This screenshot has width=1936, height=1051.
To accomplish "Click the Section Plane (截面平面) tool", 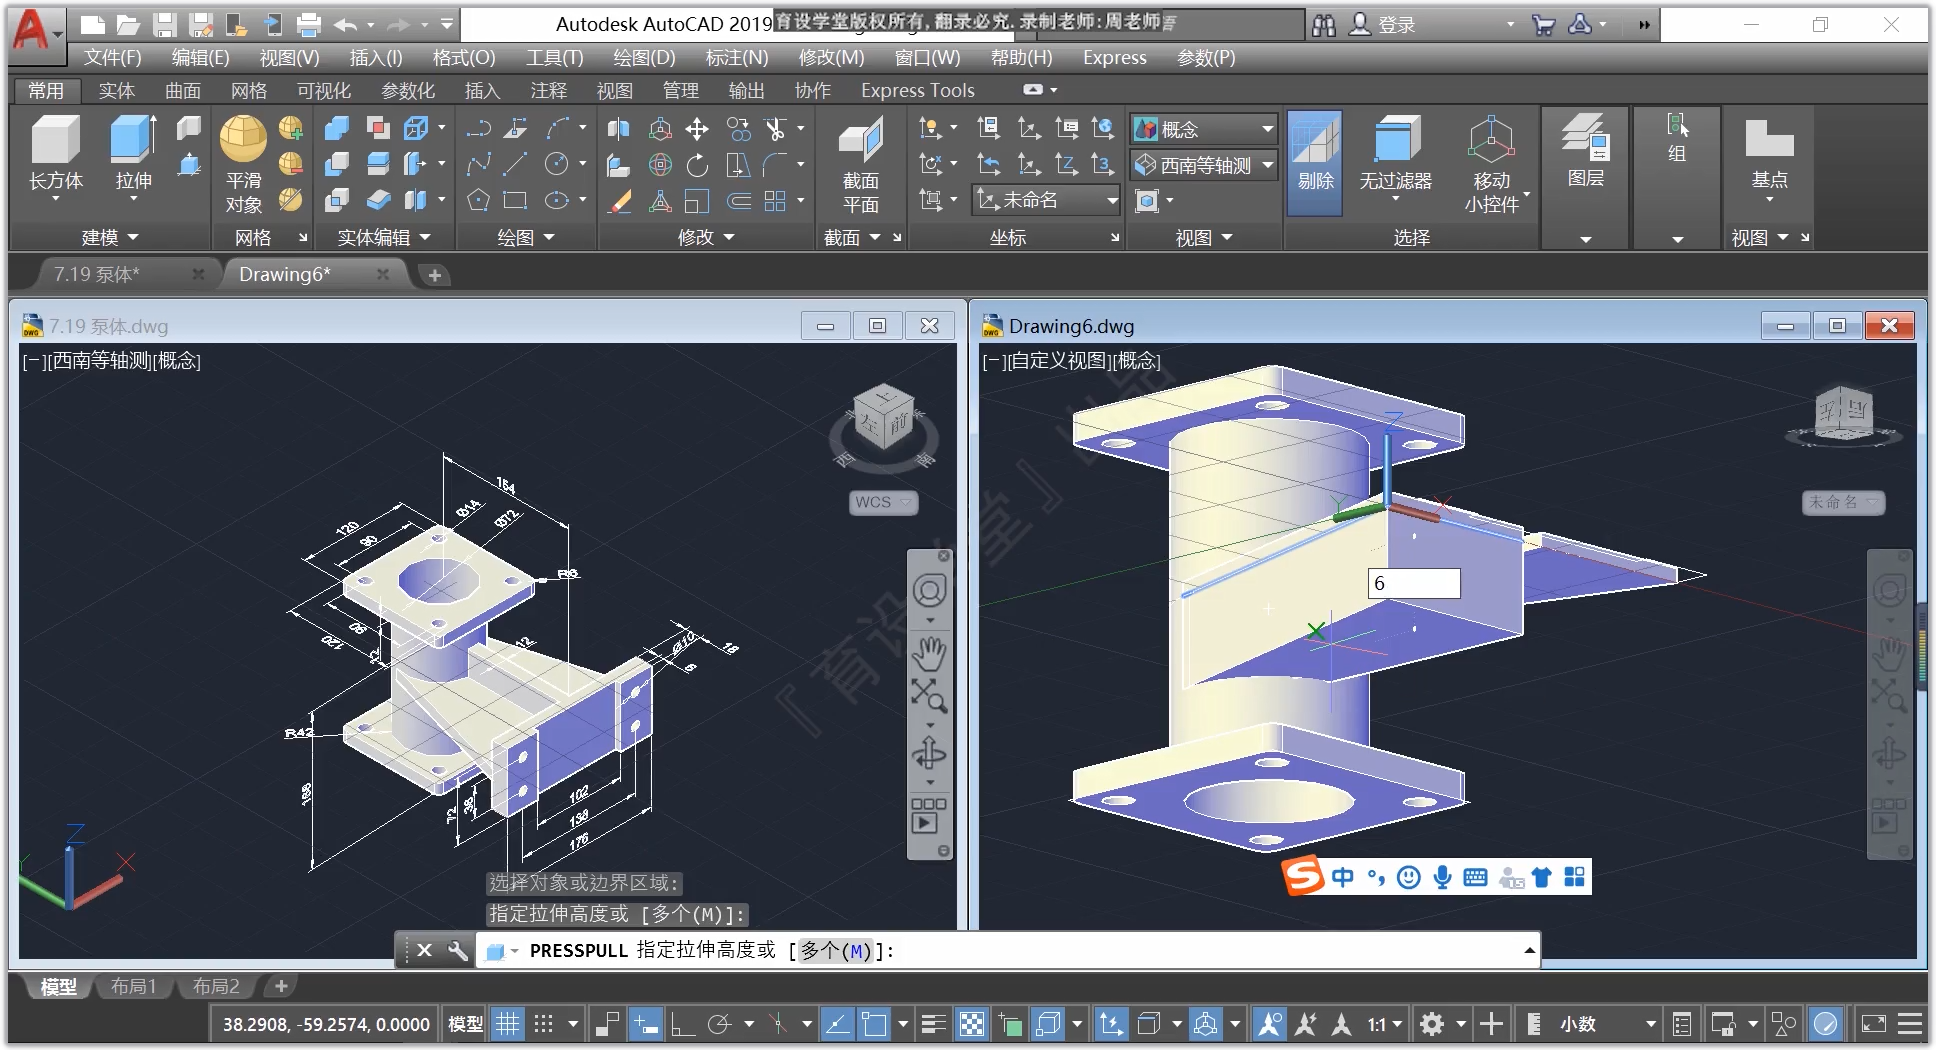I will pyautogui.click(x=860, y=163).
